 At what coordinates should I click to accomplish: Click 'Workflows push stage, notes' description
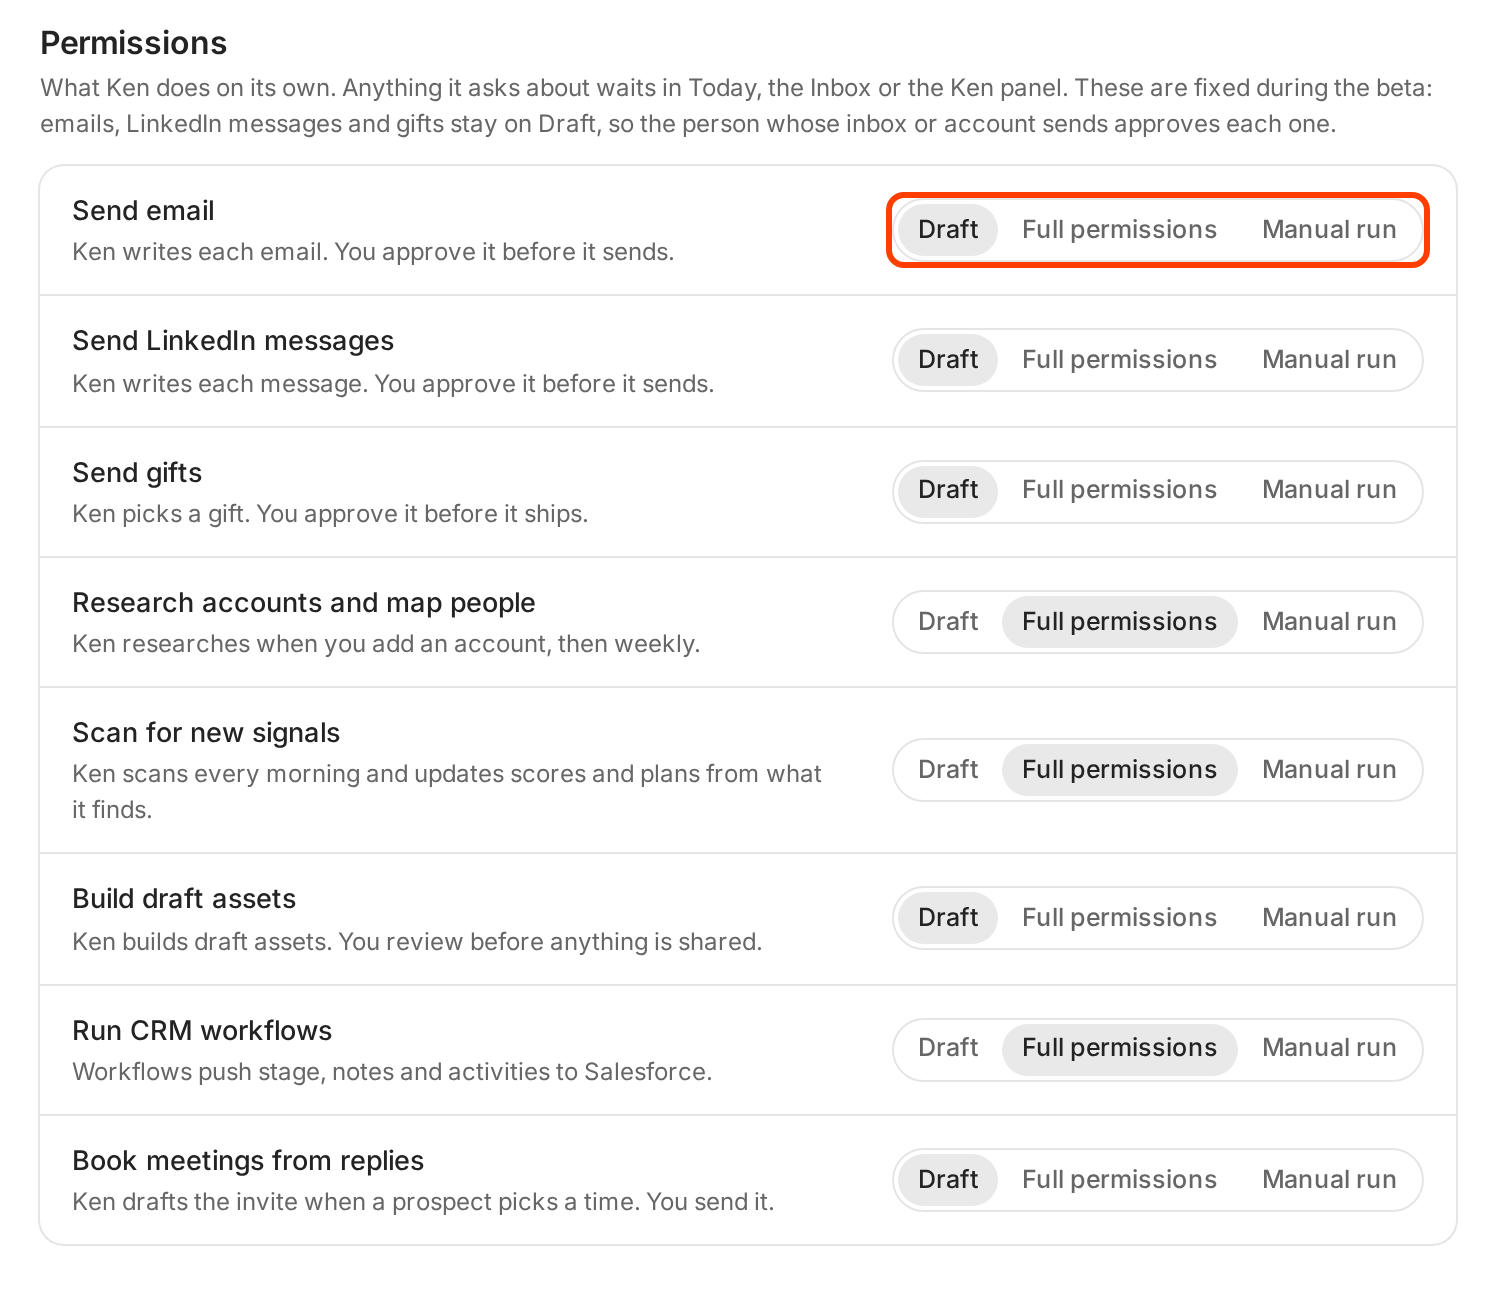392,1072
